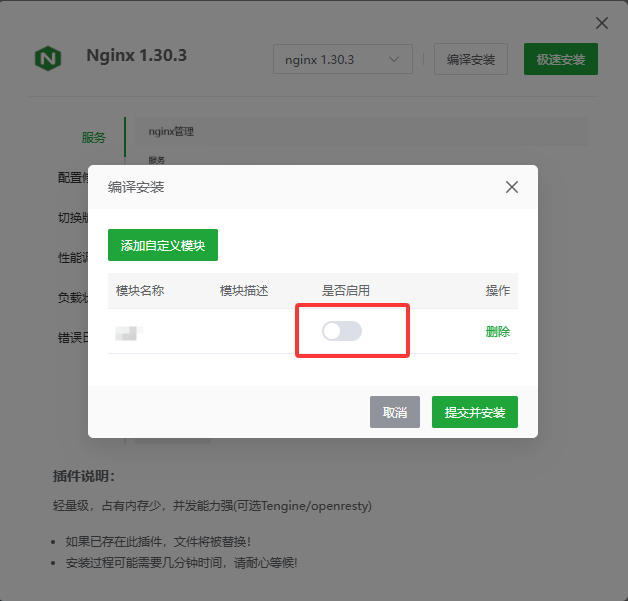
Task: Click 编译安装 dialog title text
Action: 136,187
